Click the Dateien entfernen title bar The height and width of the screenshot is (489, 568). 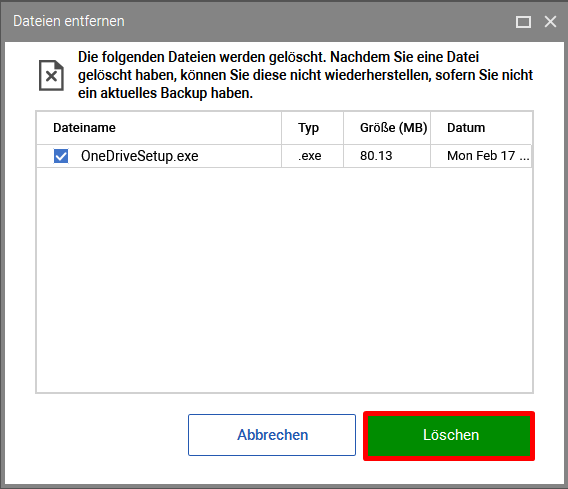(x=254, y=21)
